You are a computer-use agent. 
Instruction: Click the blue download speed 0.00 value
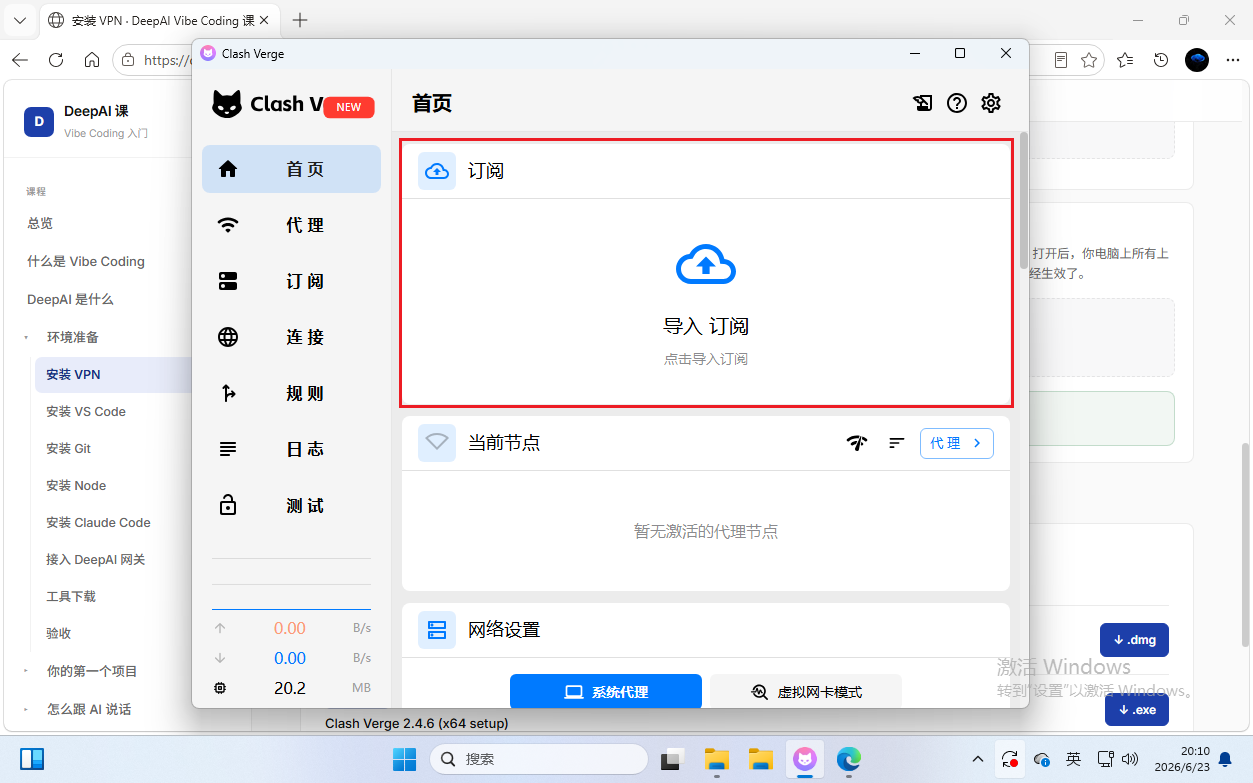(290, 658)
